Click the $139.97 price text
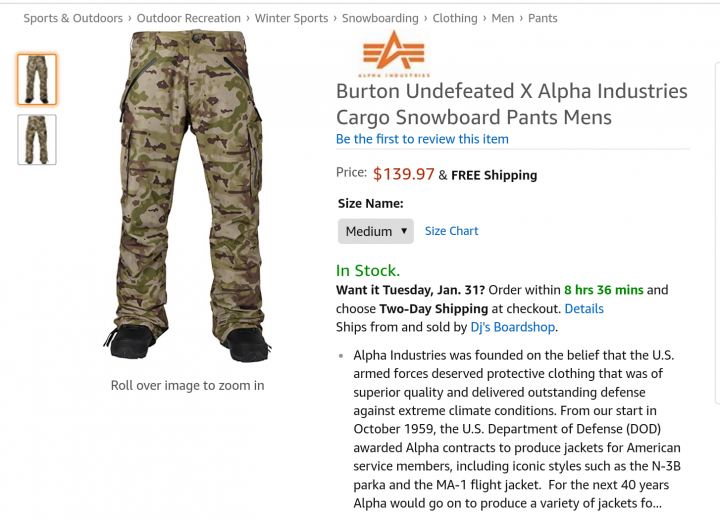This screenshot has height=520, width=720. pos(403,174)
